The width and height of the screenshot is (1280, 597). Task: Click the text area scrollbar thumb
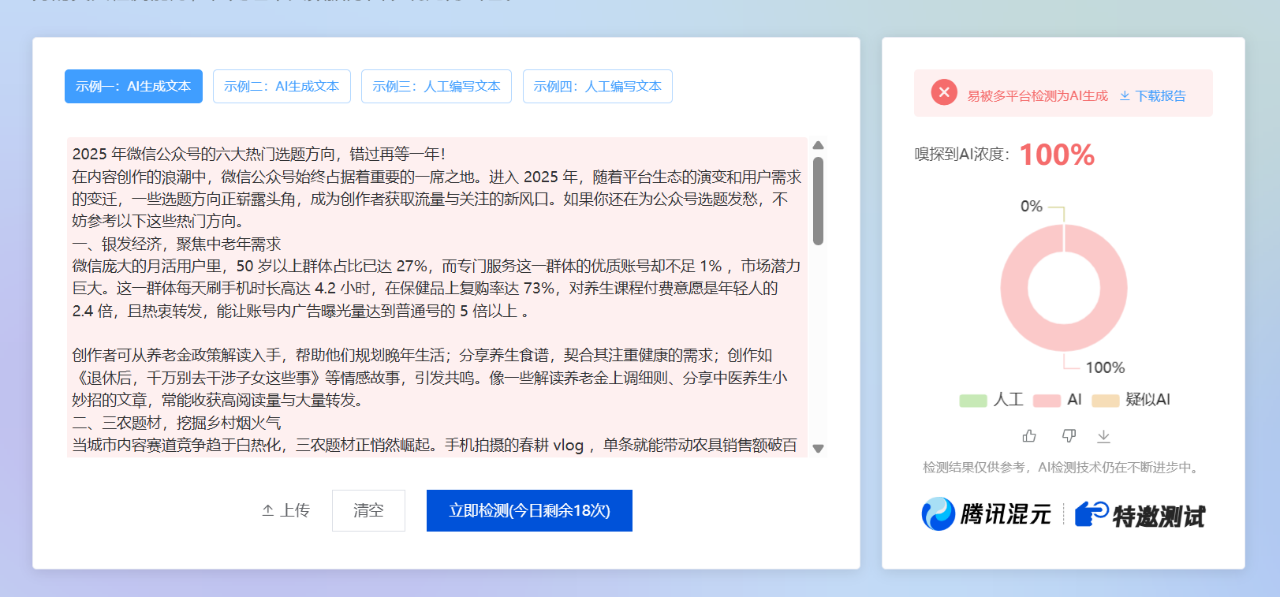pyautogui.click(x=818, y=200)
